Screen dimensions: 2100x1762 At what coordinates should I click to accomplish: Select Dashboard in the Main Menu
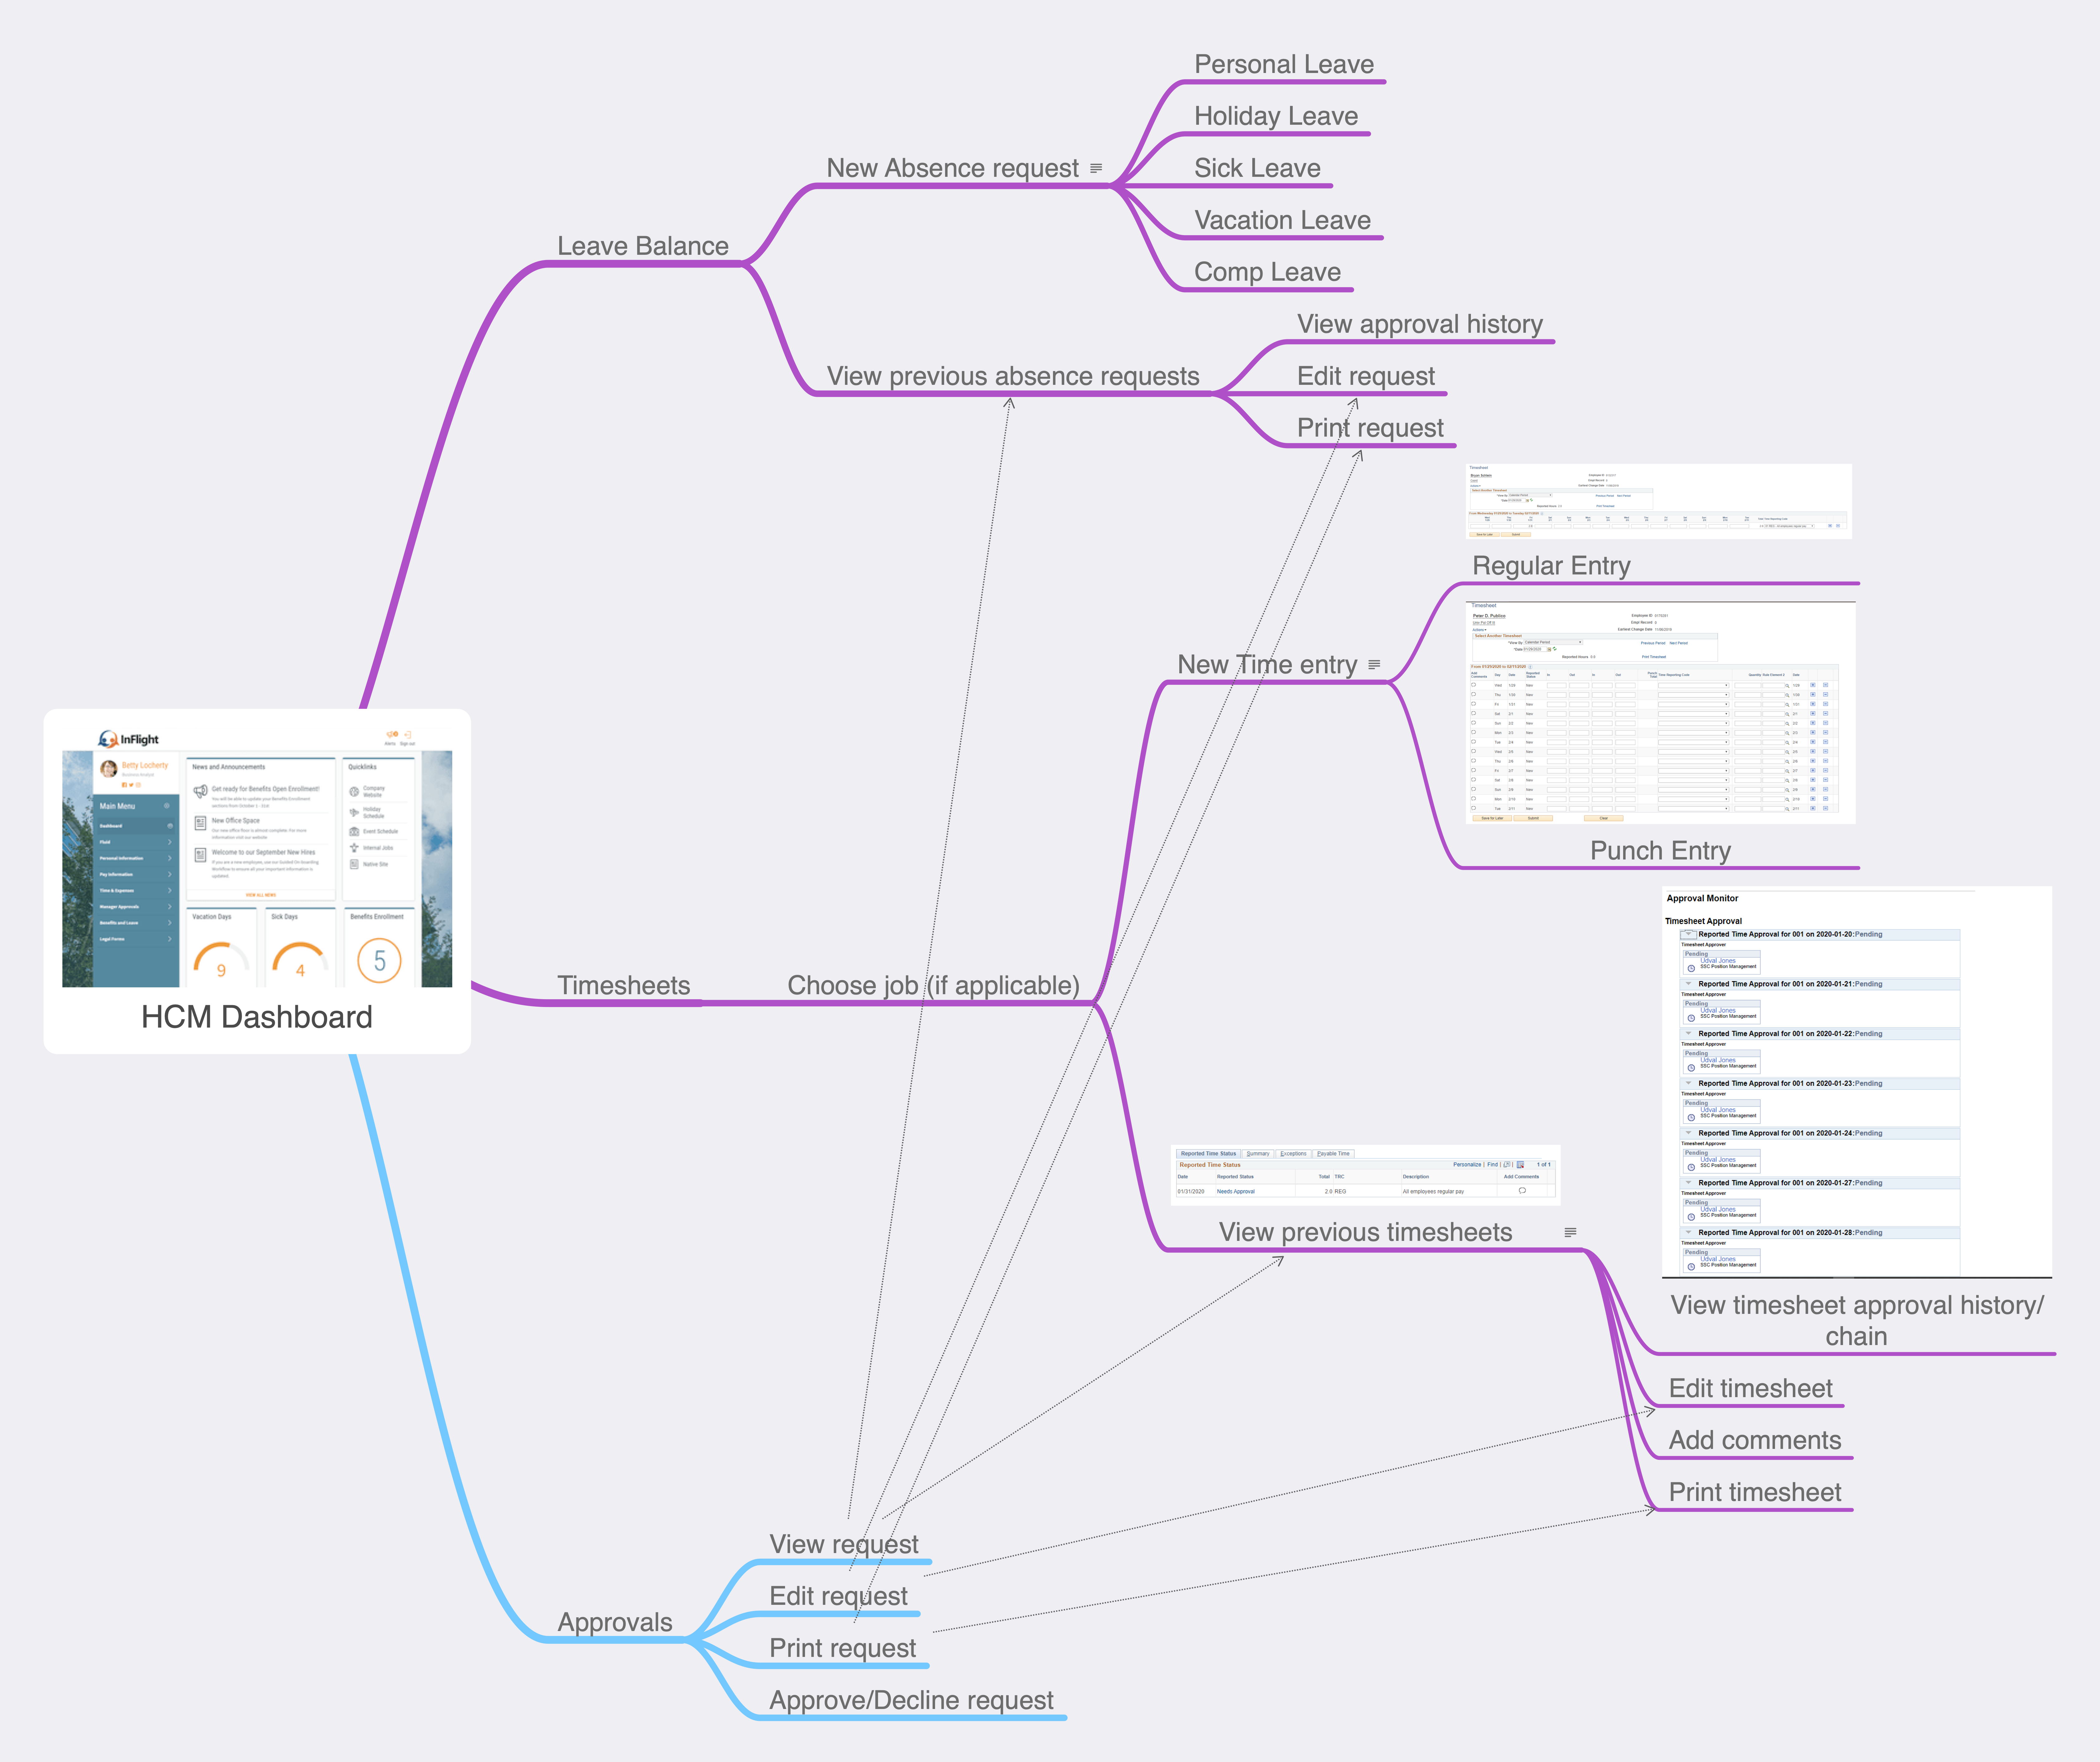pos(136,826)
